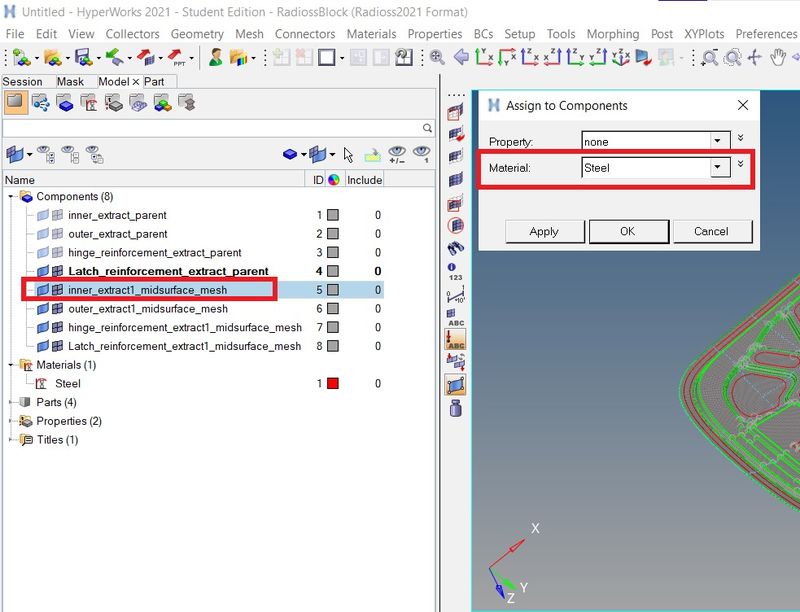Expand the Titles tree node
Image resolution: width=800 pixels, height=612 pixels.
click(11, 440)
